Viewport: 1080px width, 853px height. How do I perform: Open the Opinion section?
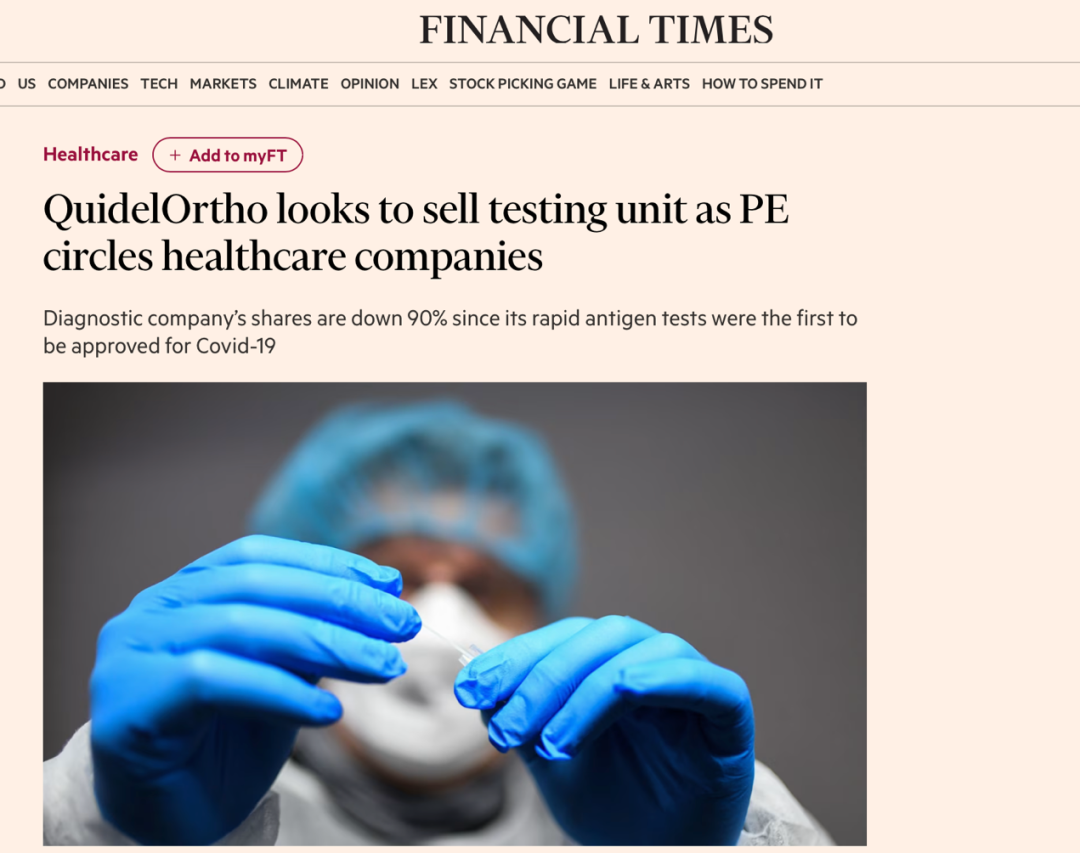click(370, 84)
